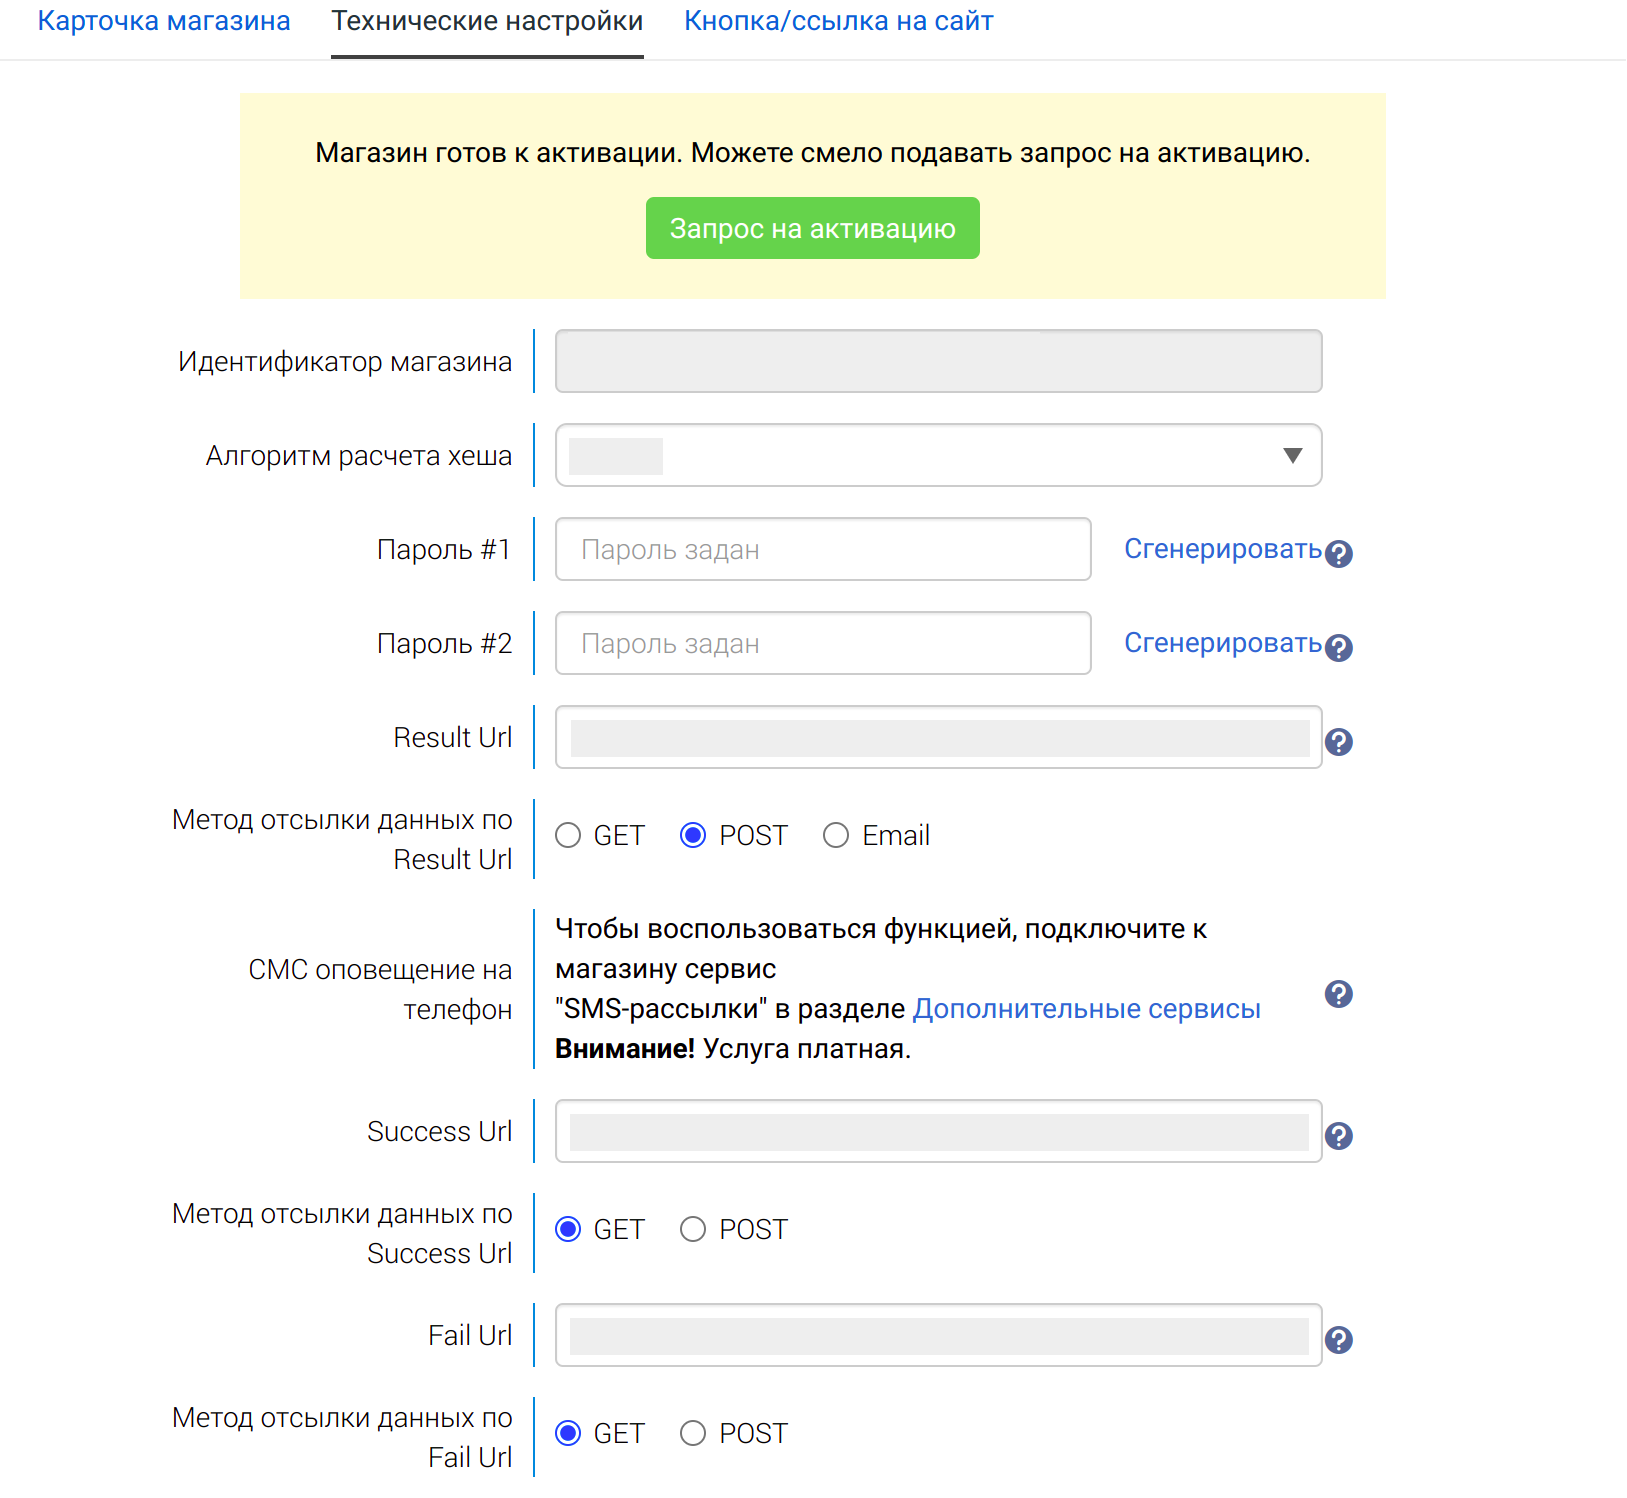1627x1498 pixels.
Task: Select POST method for Success Url
Action: [x=693, y=1229]
